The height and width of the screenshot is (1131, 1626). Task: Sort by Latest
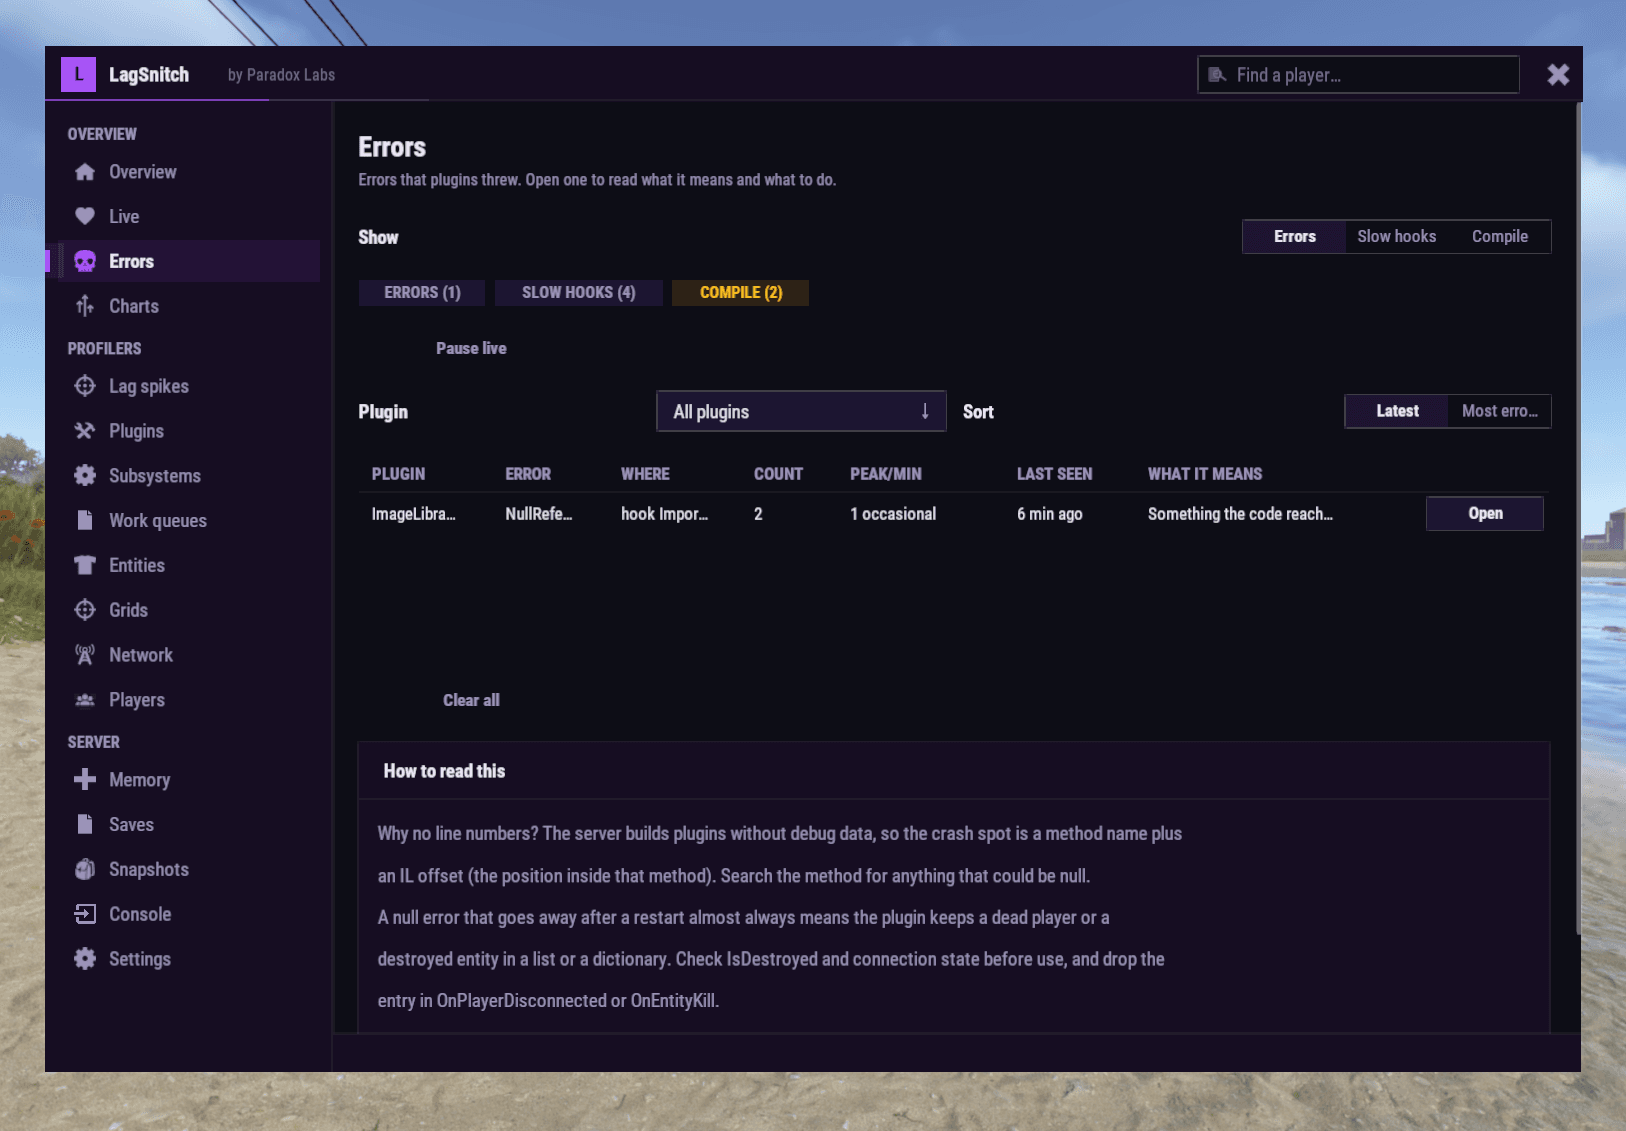(1397, 411)
